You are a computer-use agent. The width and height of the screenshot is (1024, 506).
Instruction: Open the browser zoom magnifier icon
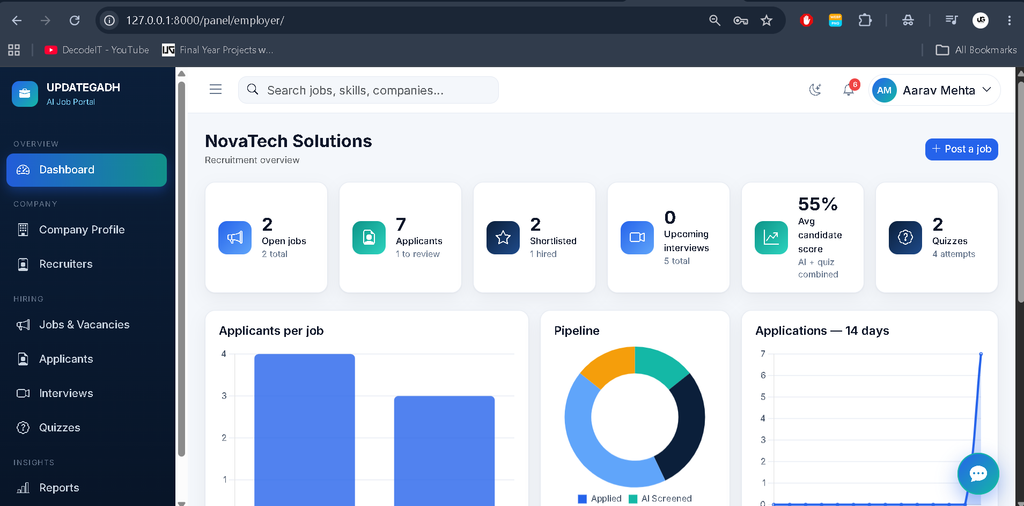[714, 20]
